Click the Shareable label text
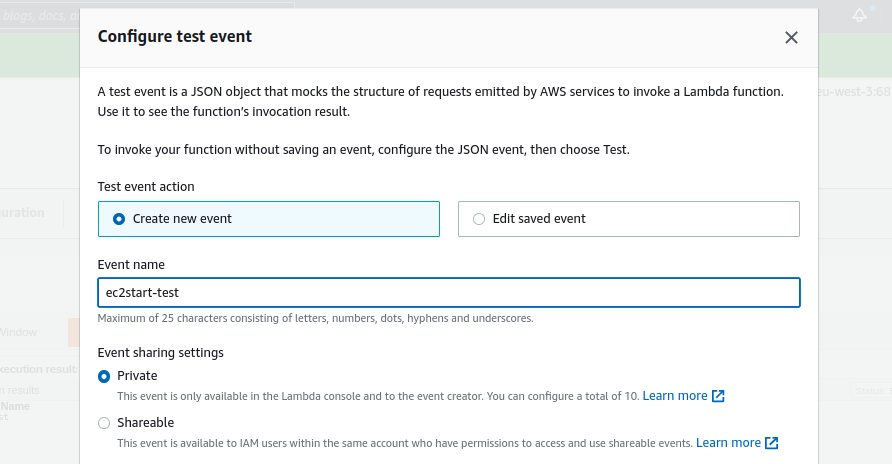 click(x=146, y=422)
